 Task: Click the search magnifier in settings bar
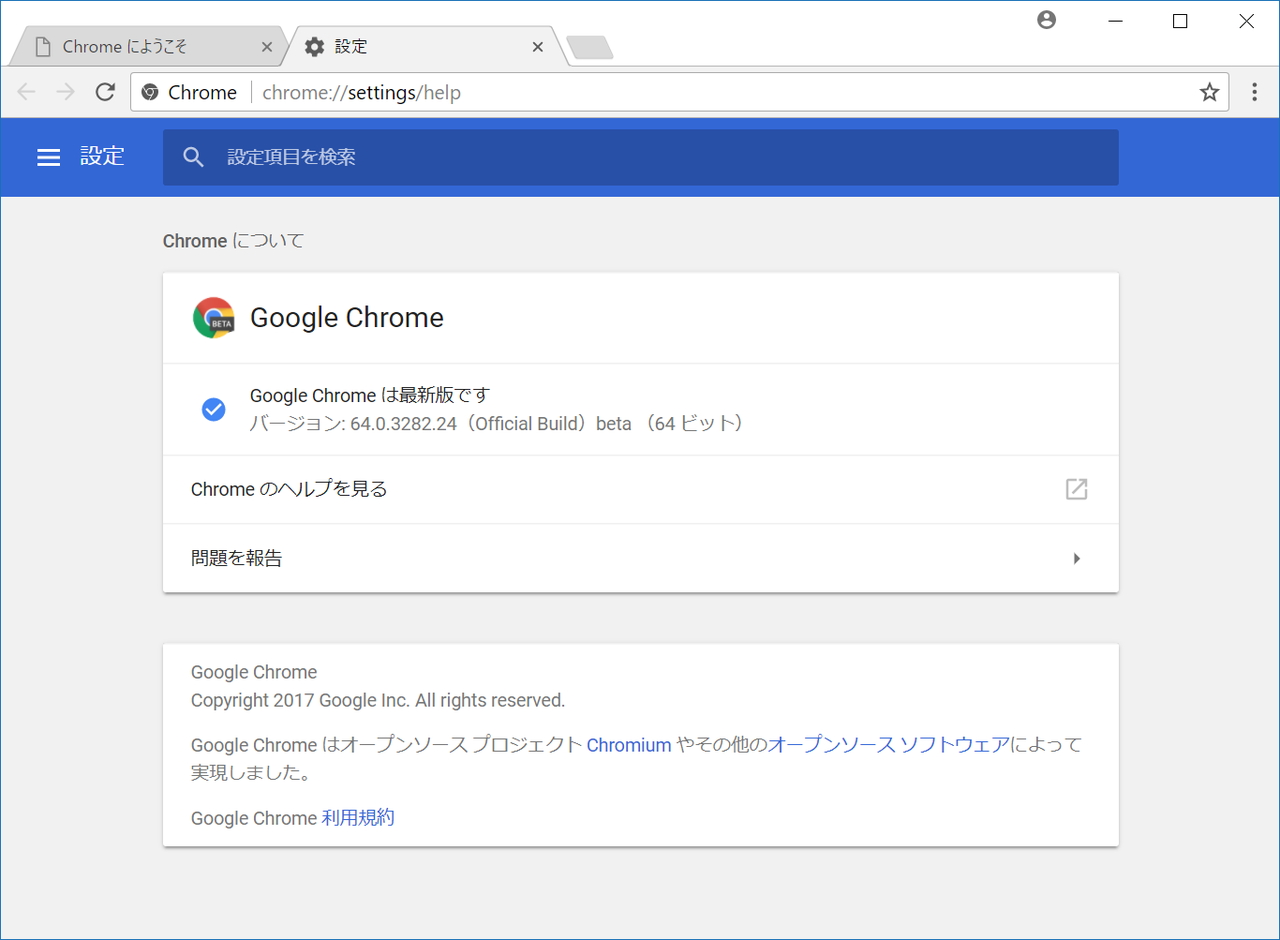193,157
